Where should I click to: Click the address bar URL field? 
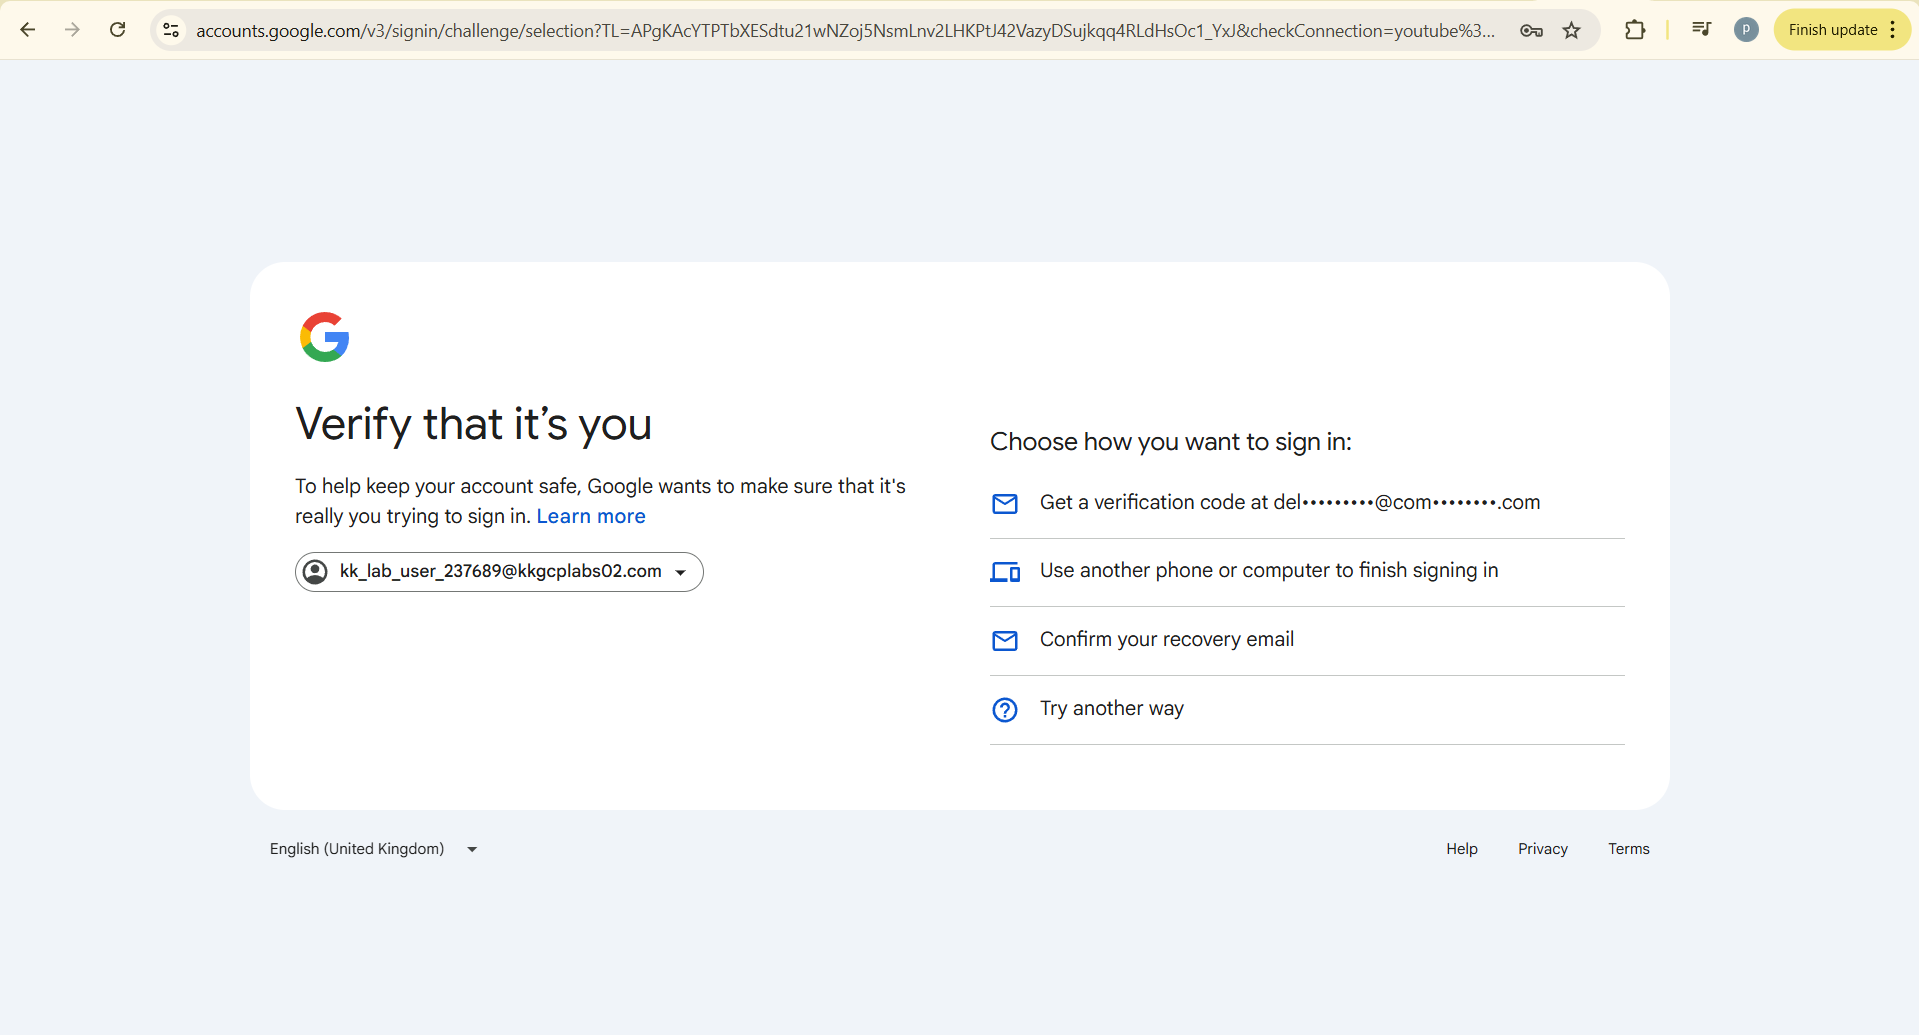click(x=845, y=30)
